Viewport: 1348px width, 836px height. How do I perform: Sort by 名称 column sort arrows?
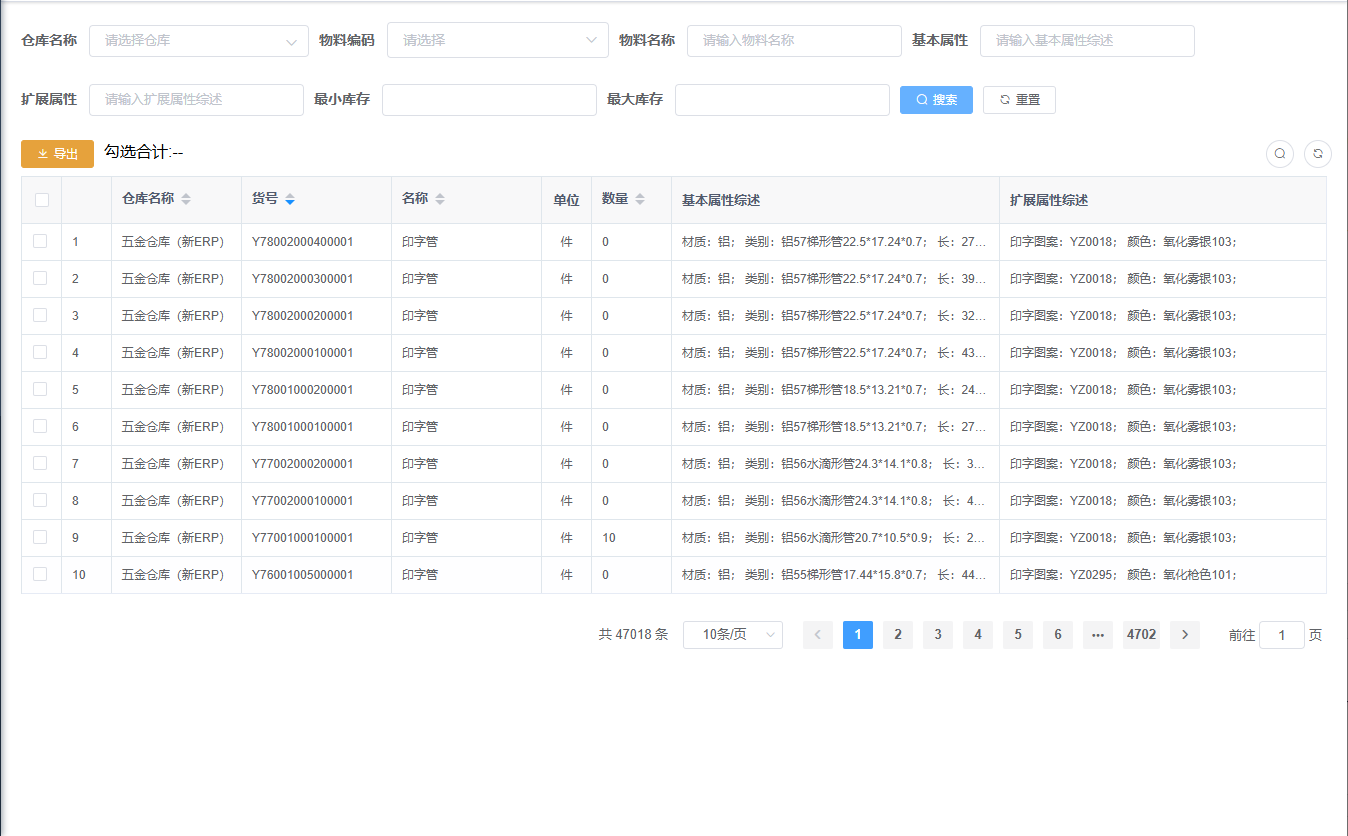coord(440,200)
